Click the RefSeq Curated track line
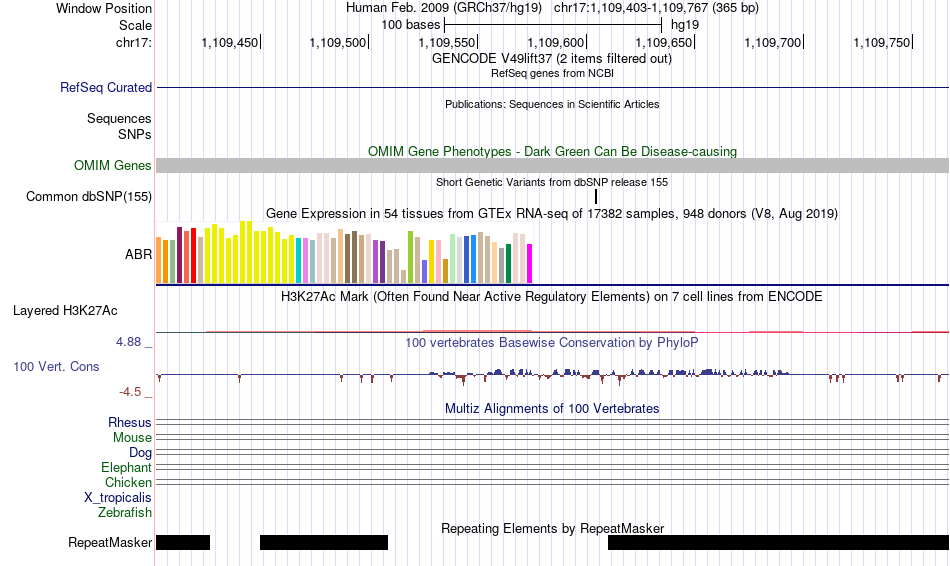Viewport: 950px width, 566px height. 553,87
